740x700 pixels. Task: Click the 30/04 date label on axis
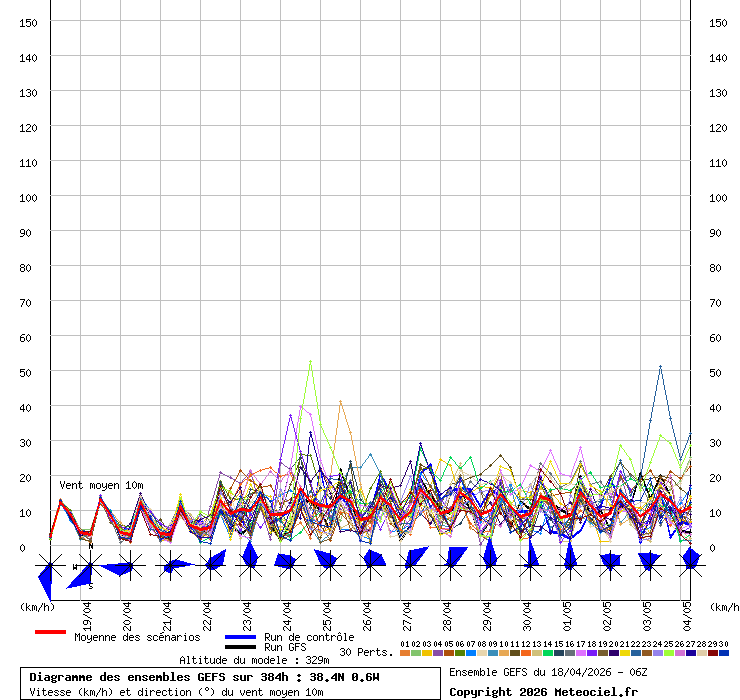click(x=528, y=611)
